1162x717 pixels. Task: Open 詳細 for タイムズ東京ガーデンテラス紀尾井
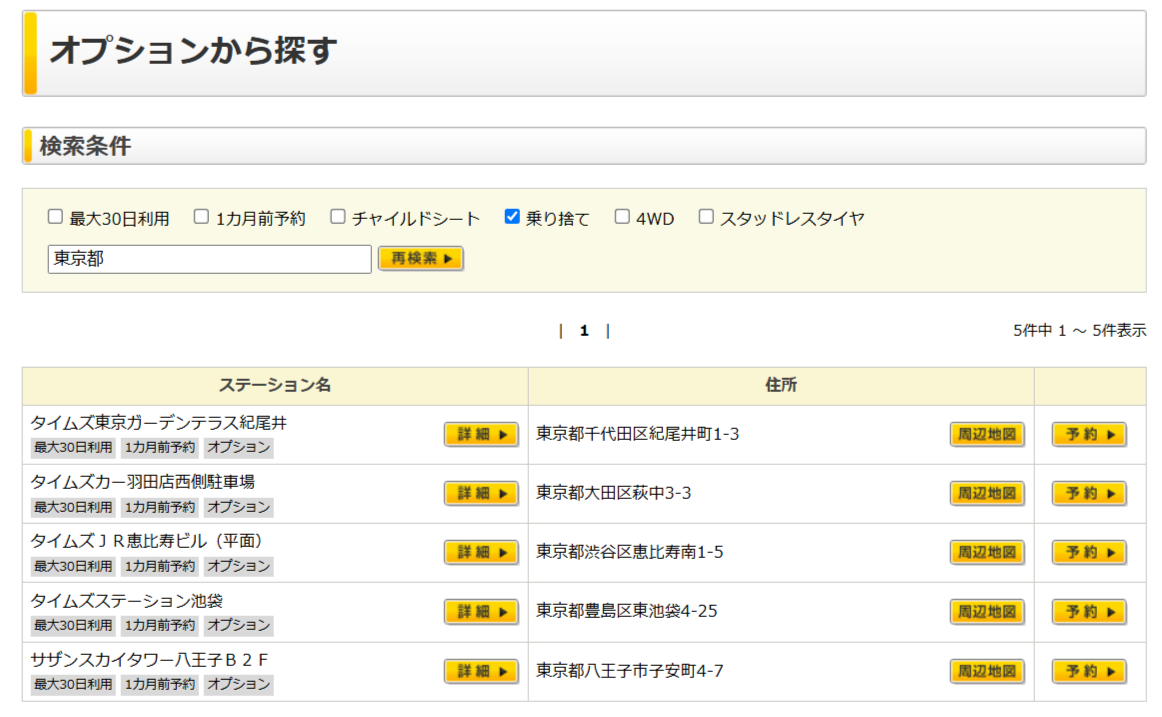pos(481,434)
